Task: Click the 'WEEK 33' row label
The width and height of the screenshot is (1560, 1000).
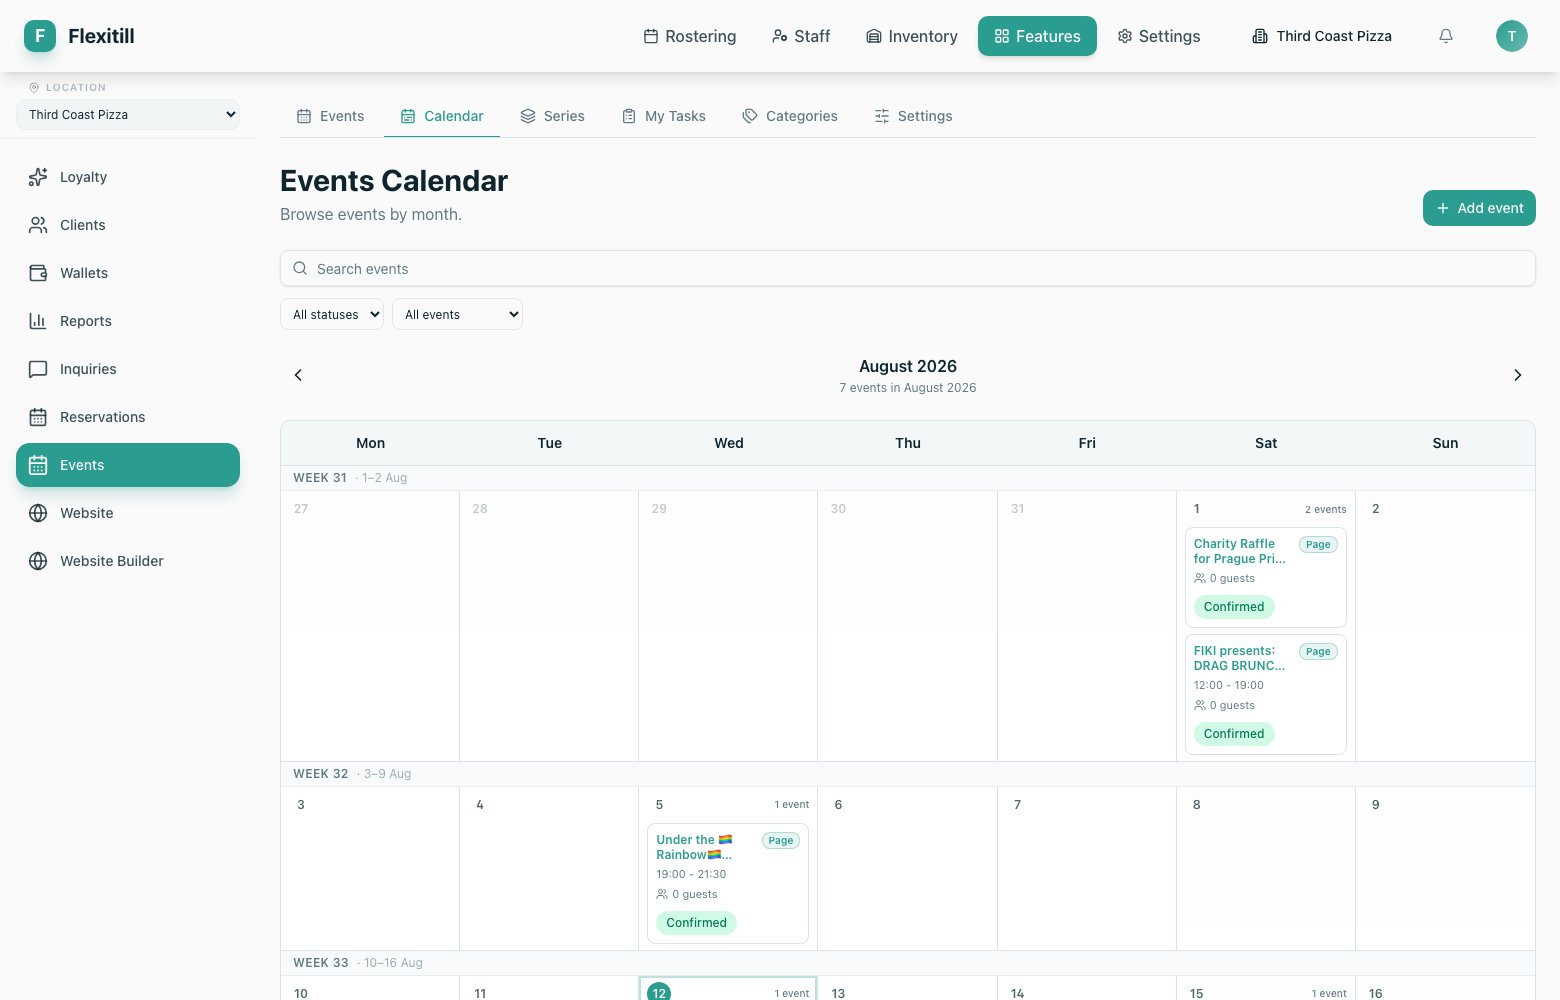Action: tap(321, 963)
